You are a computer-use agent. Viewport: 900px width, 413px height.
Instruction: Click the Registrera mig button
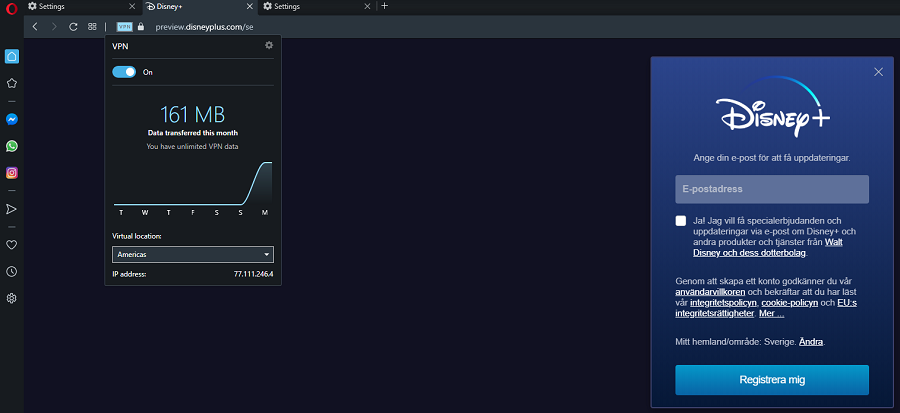772,380
